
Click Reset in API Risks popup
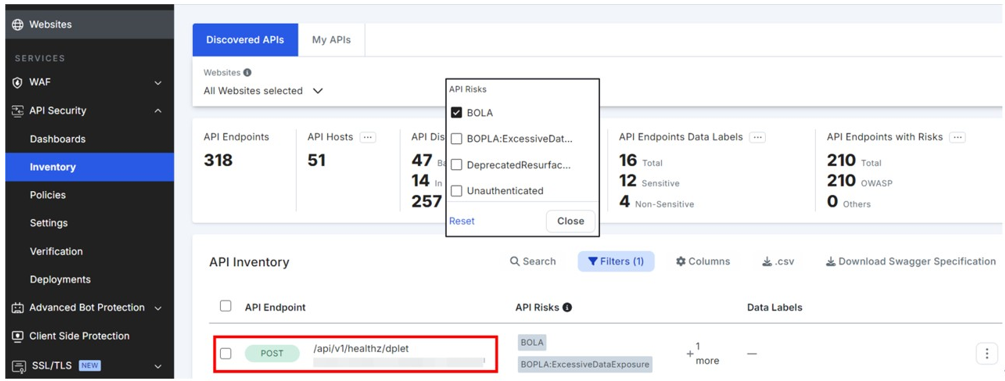click(462, 221)
